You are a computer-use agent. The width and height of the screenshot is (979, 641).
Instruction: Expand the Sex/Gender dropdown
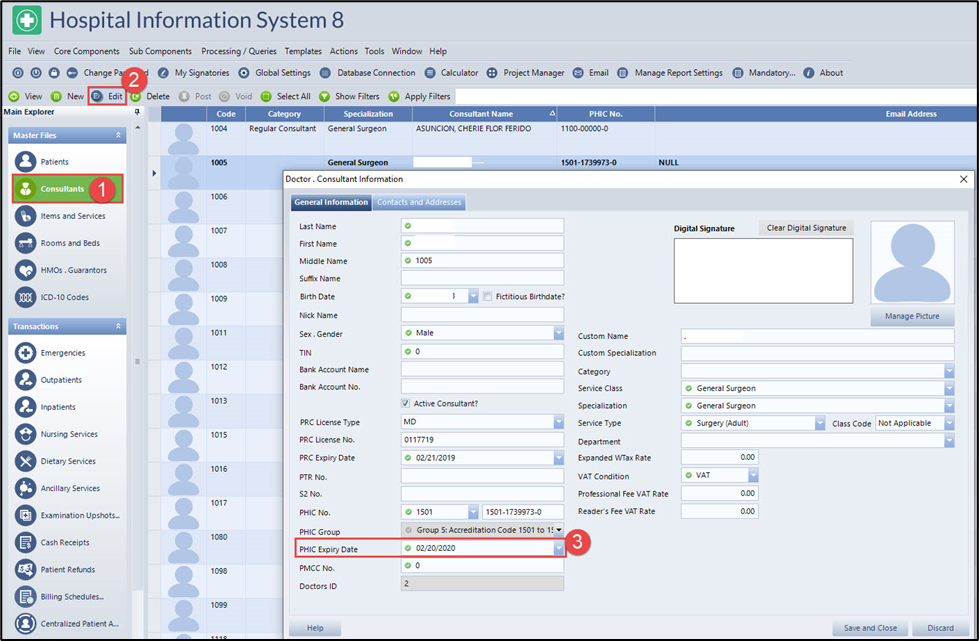tap(558, 333)
